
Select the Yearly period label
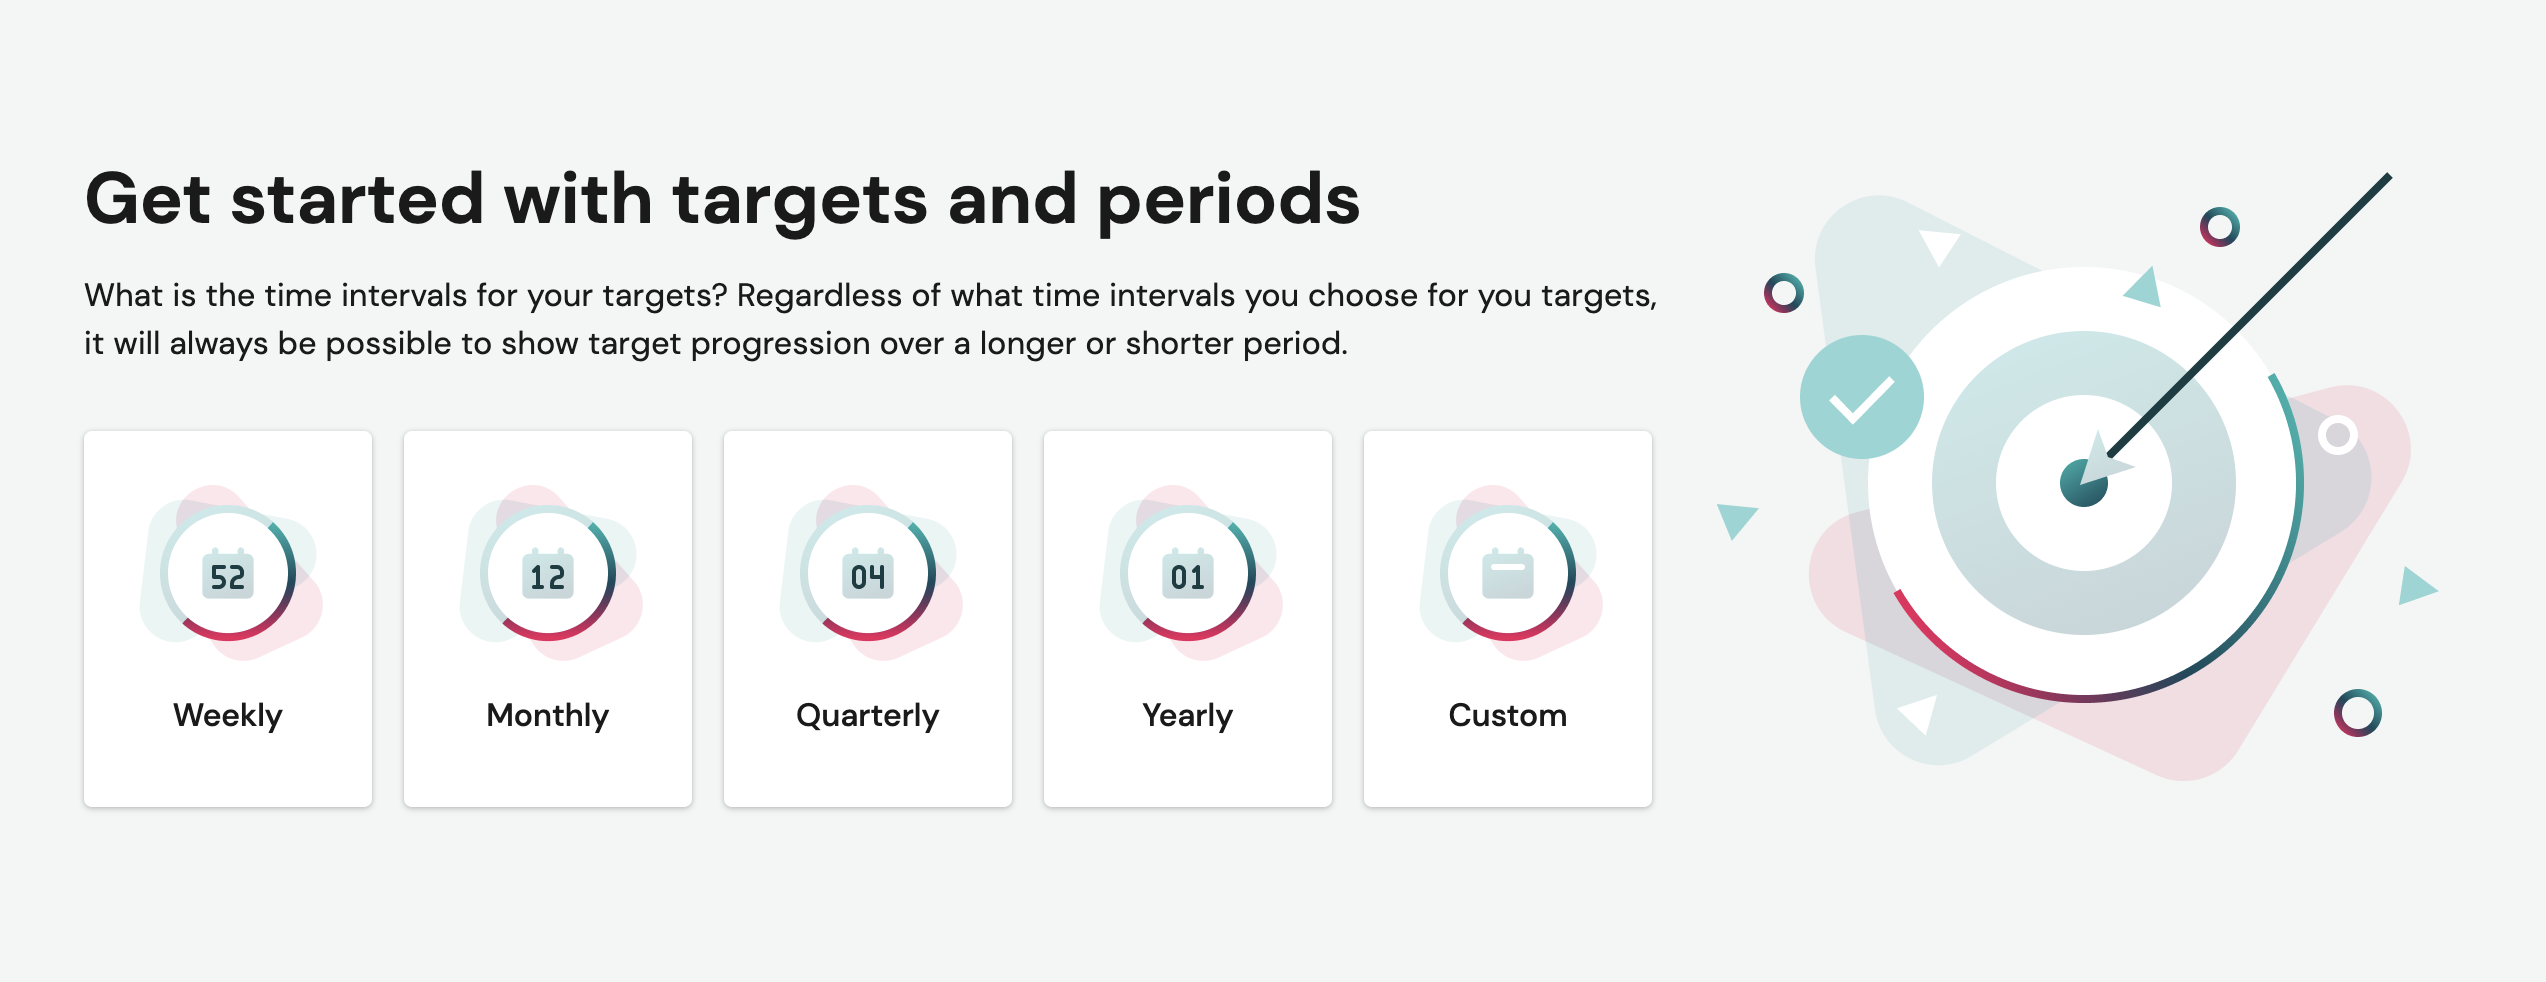click(x=1188, y=716)
